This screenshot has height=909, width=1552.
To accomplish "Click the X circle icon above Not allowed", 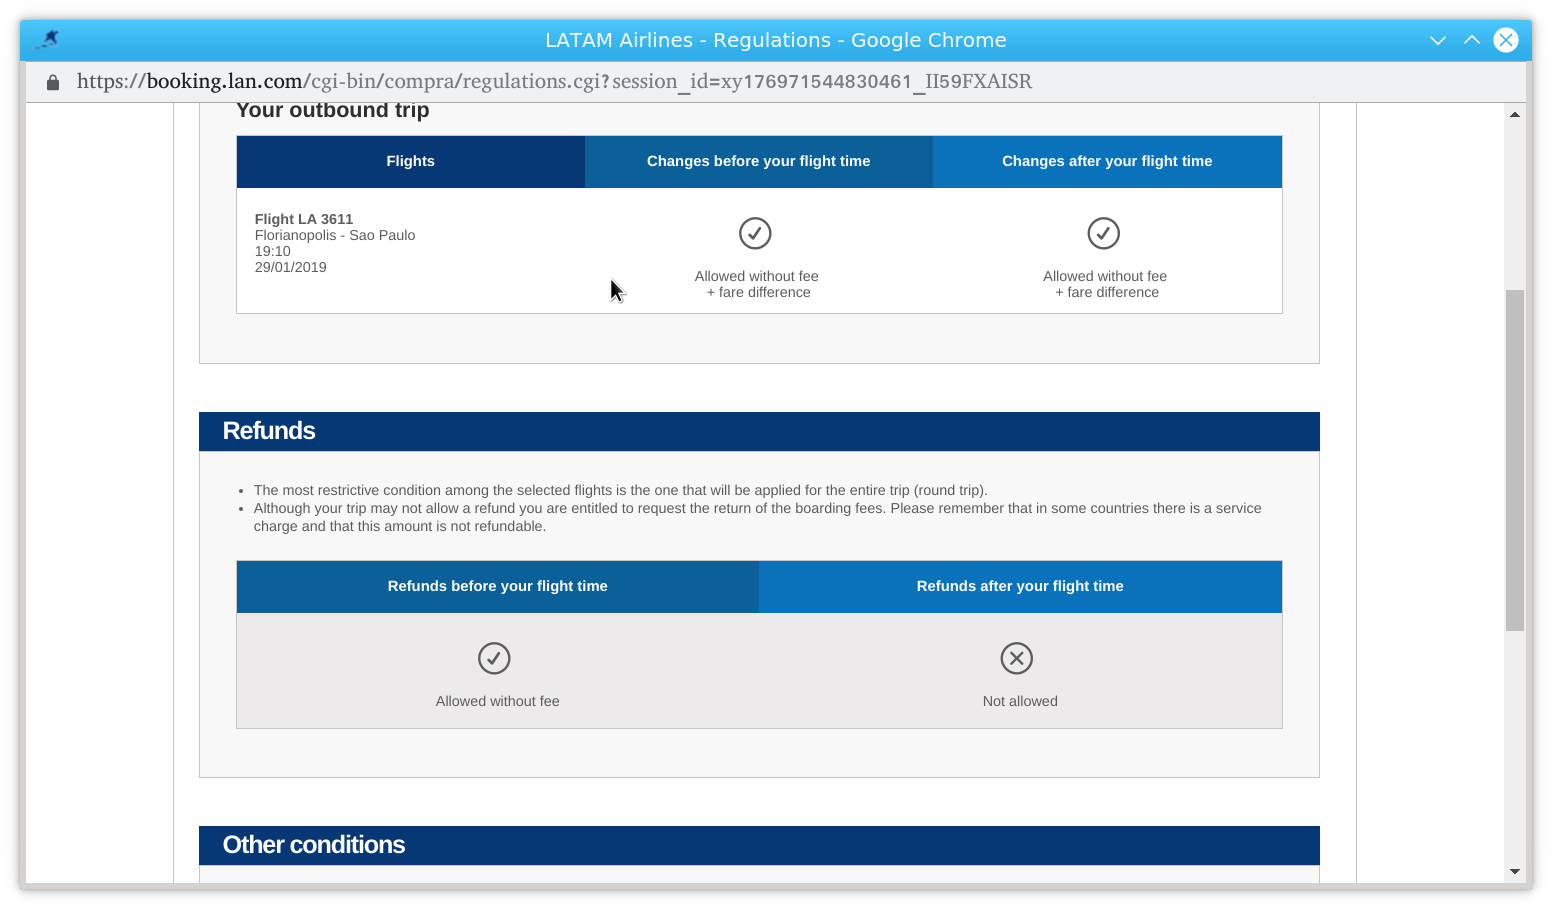I will click(x=1017, y=658).
